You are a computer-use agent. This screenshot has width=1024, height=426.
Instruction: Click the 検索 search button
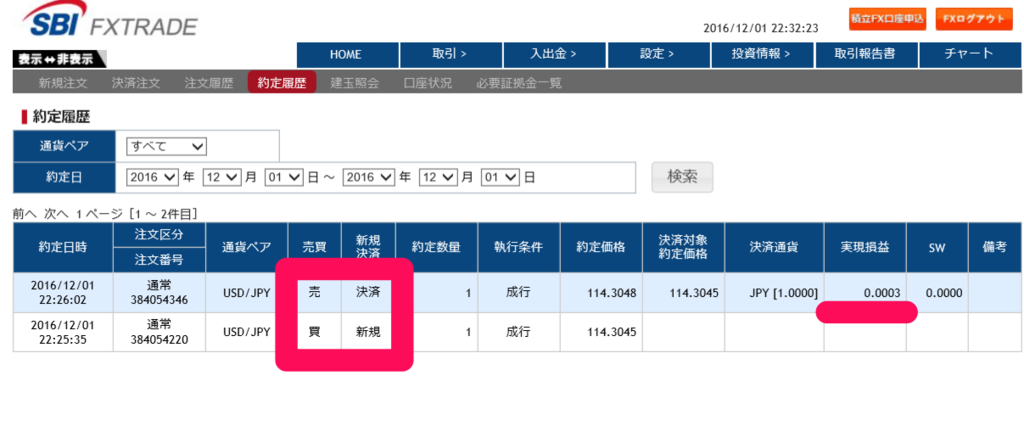[682, 177]
